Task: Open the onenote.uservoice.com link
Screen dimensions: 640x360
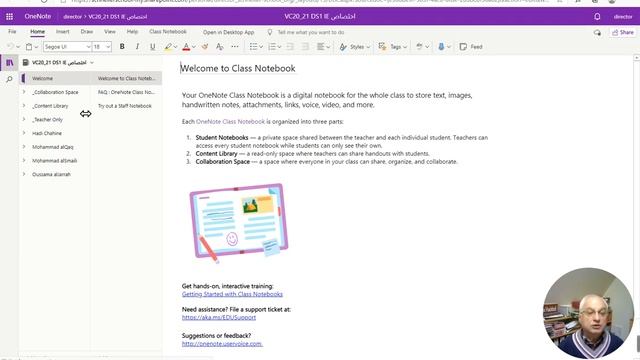Action: (222, 344)
